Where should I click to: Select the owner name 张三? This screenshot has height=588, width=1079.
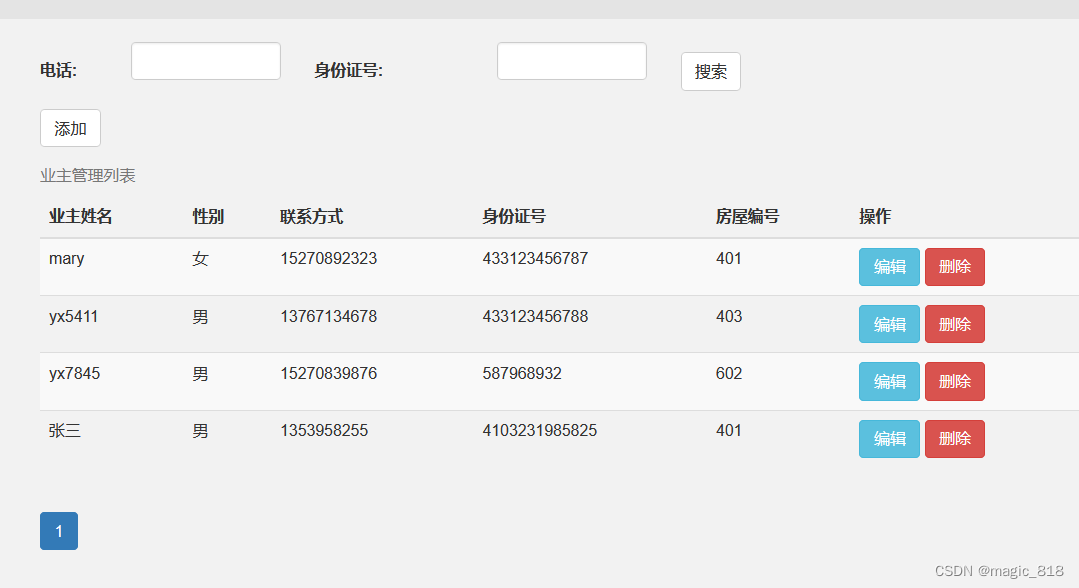point(65,431)
